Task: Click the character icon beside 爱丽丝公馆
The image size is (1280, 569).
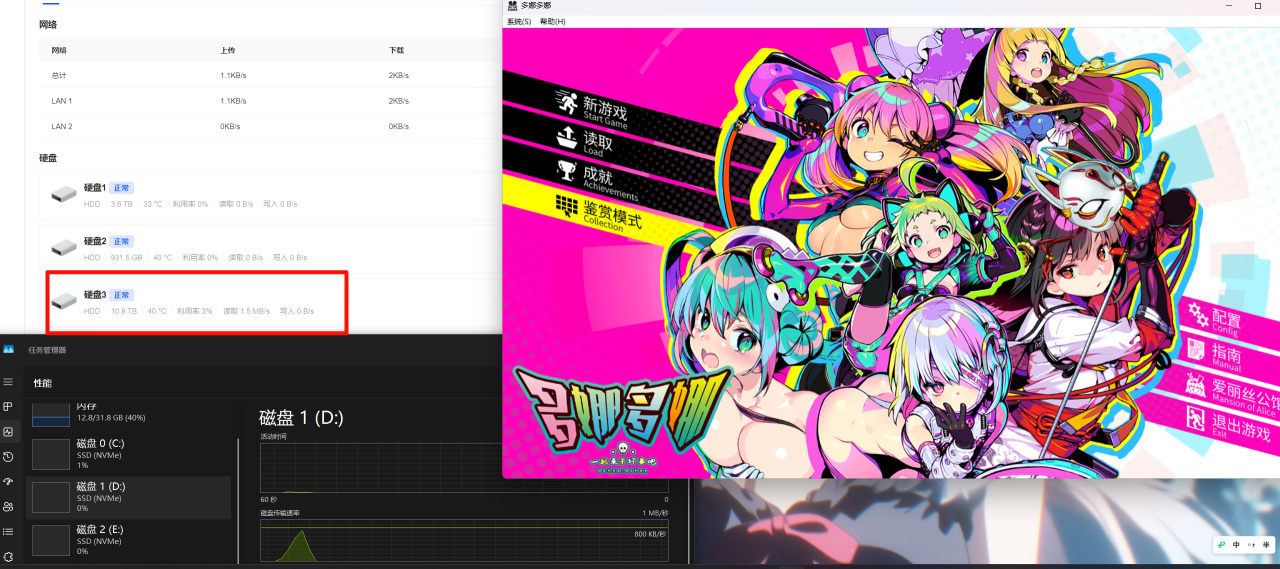Action: pos(1196,384)
